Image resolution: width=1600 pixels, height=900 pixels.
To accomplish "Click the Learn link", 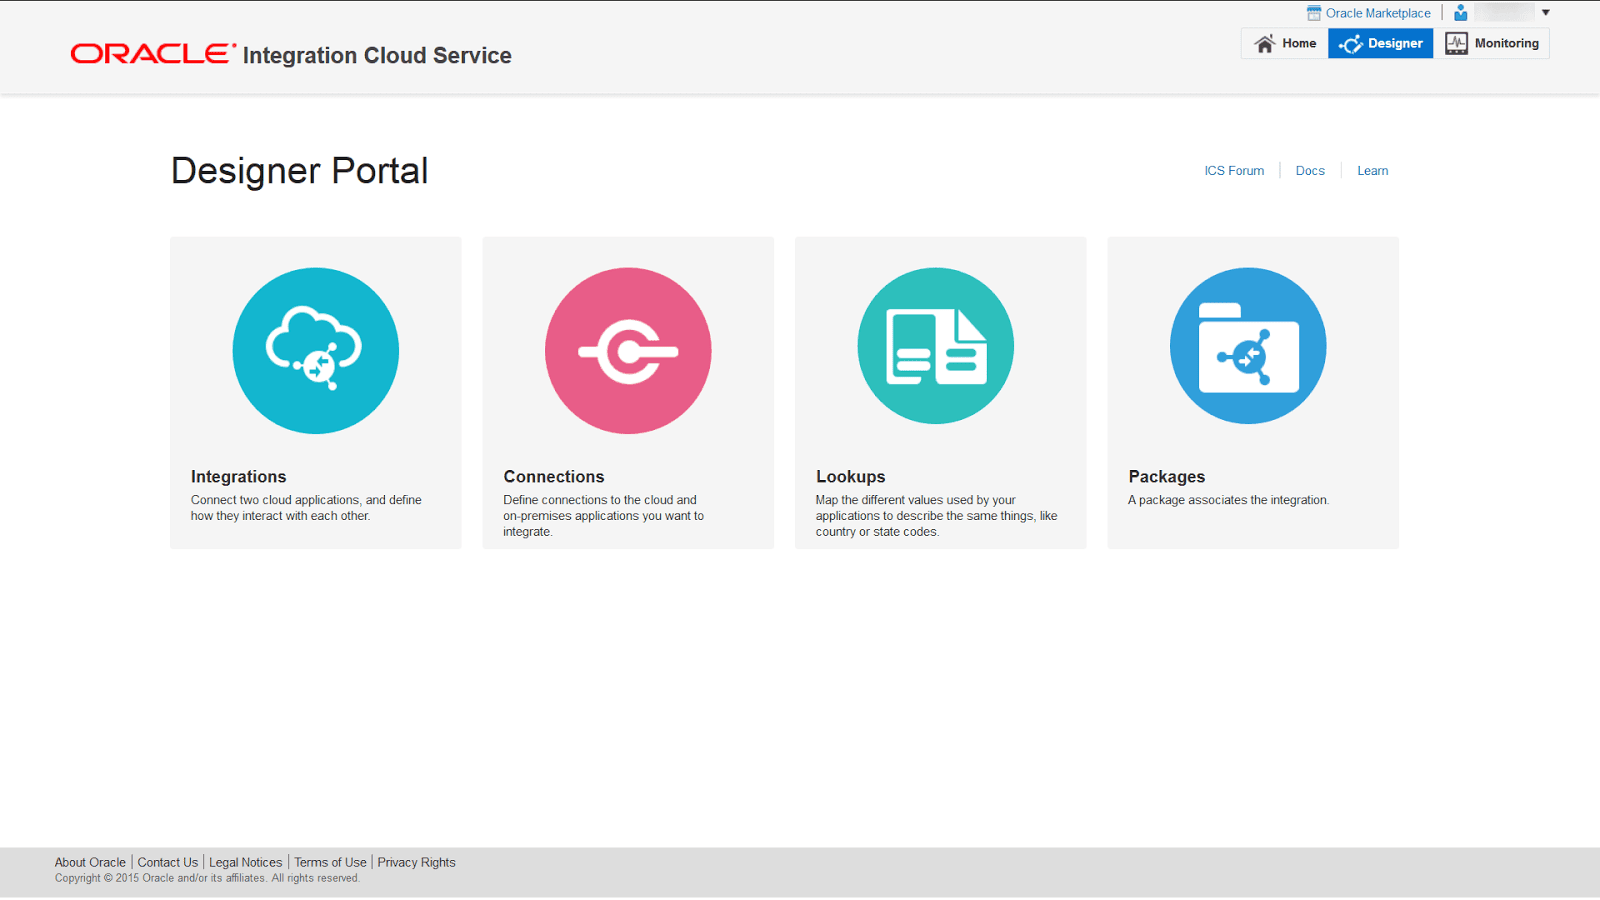I will (1372, 170).
